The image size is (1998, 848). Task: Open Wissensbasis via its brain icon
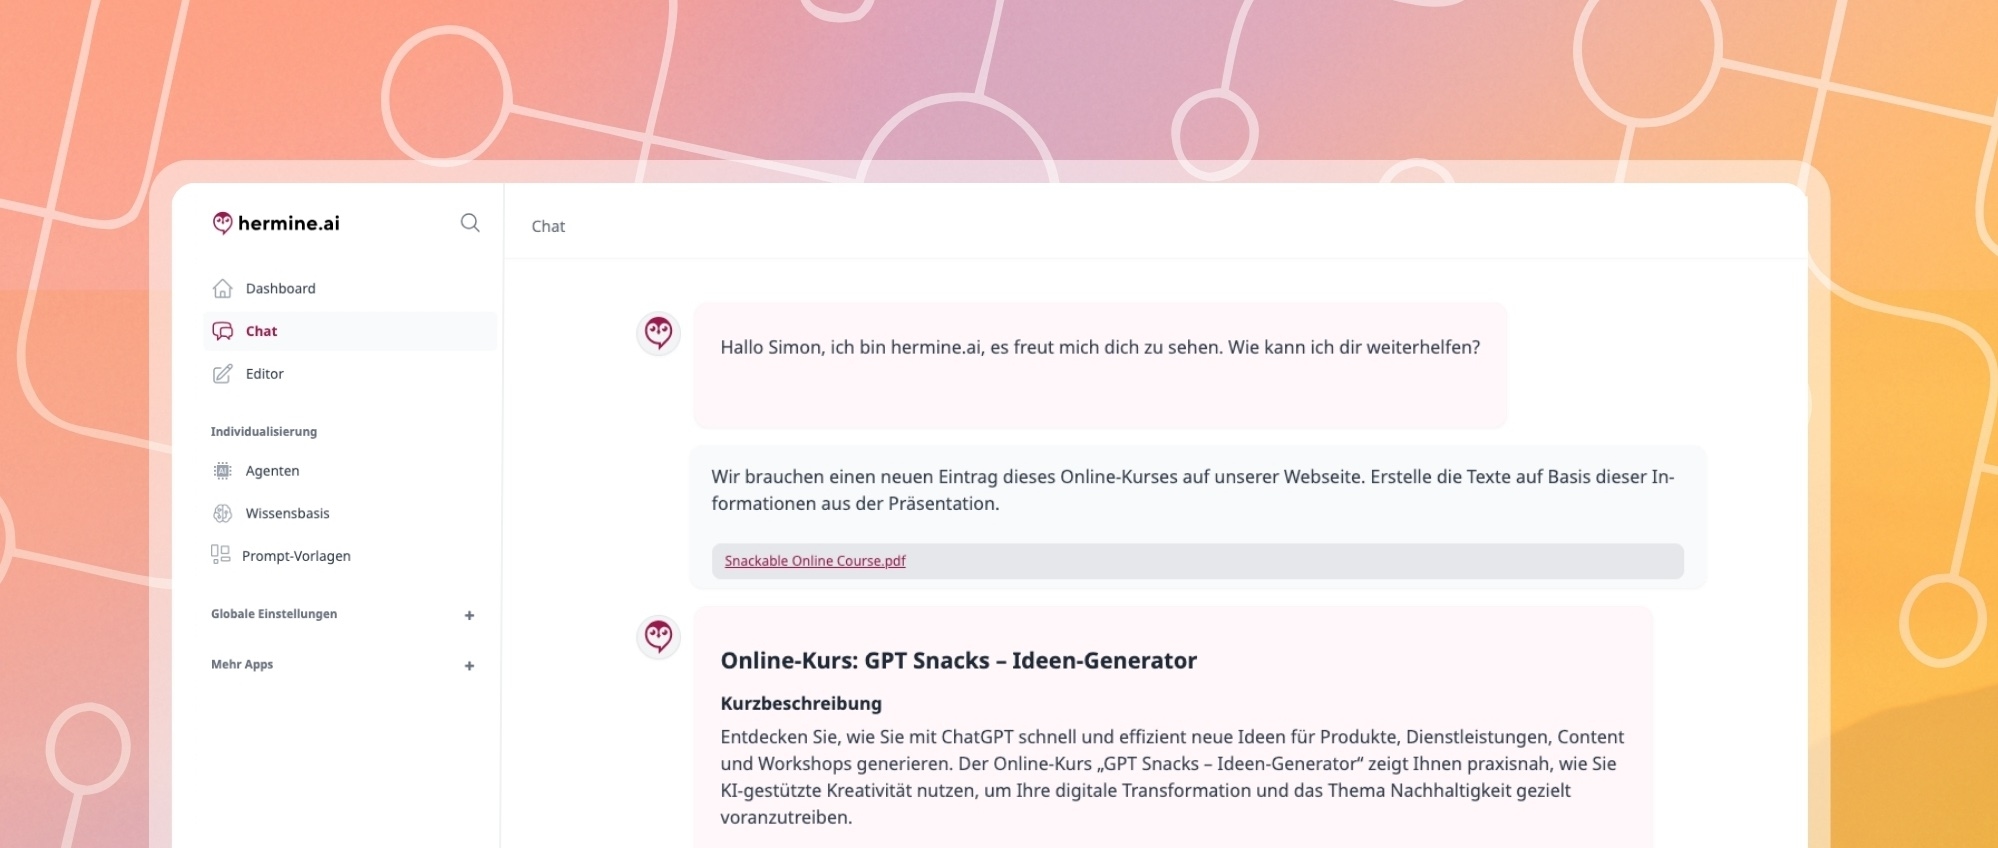coord(222,513)
